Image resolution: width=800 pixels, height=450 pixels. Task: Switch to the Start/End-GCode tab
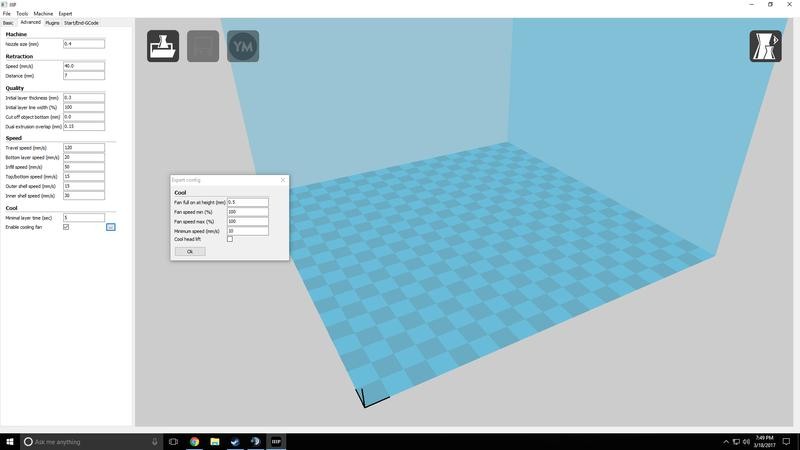[x=81, y=22]
